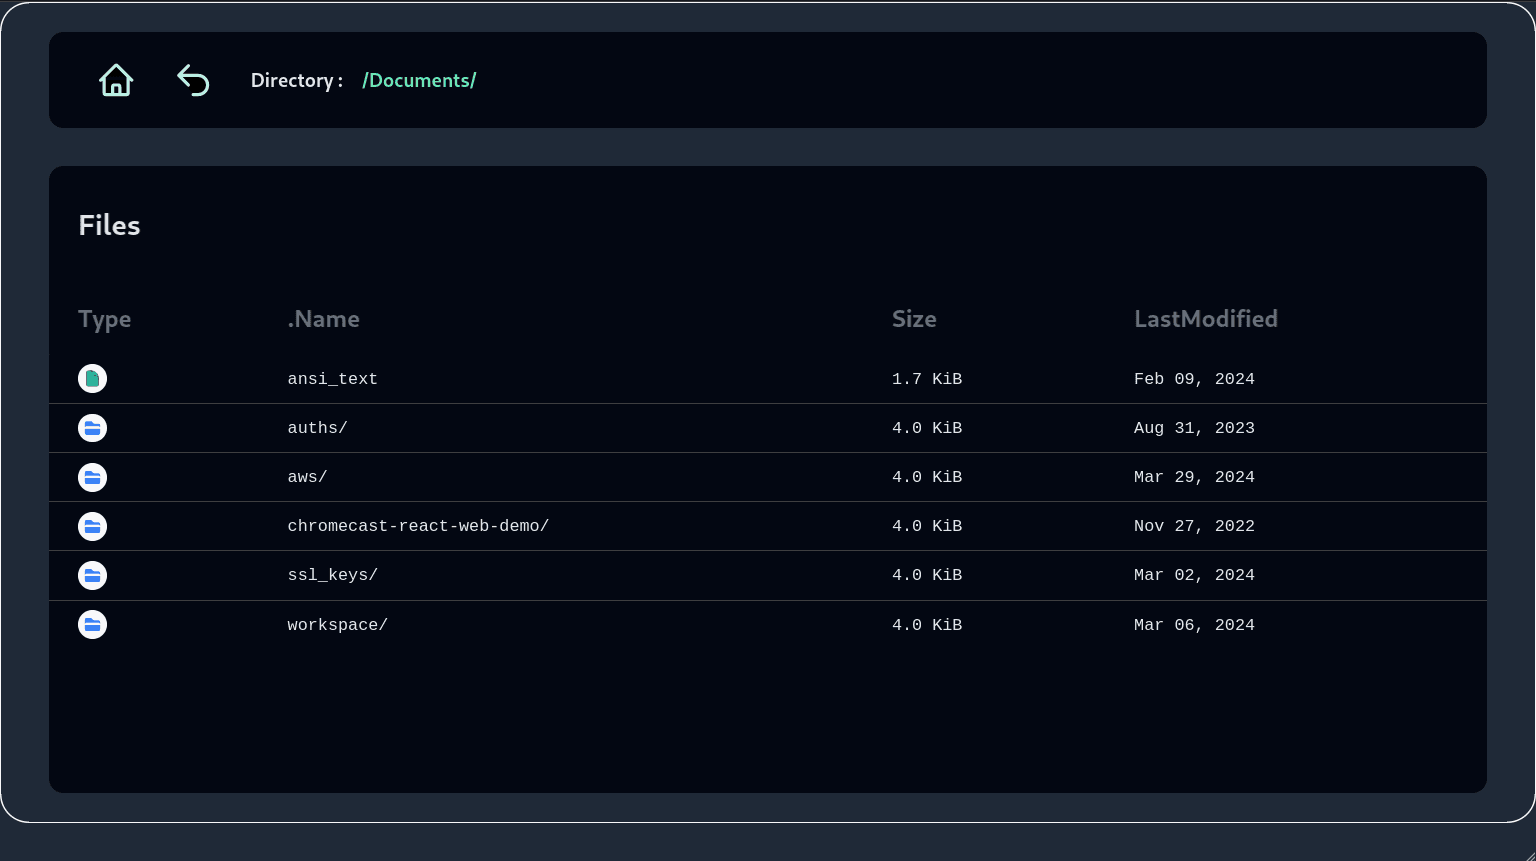Click the folder icon for chromecast-react-web-demo/

click(93, 526)
